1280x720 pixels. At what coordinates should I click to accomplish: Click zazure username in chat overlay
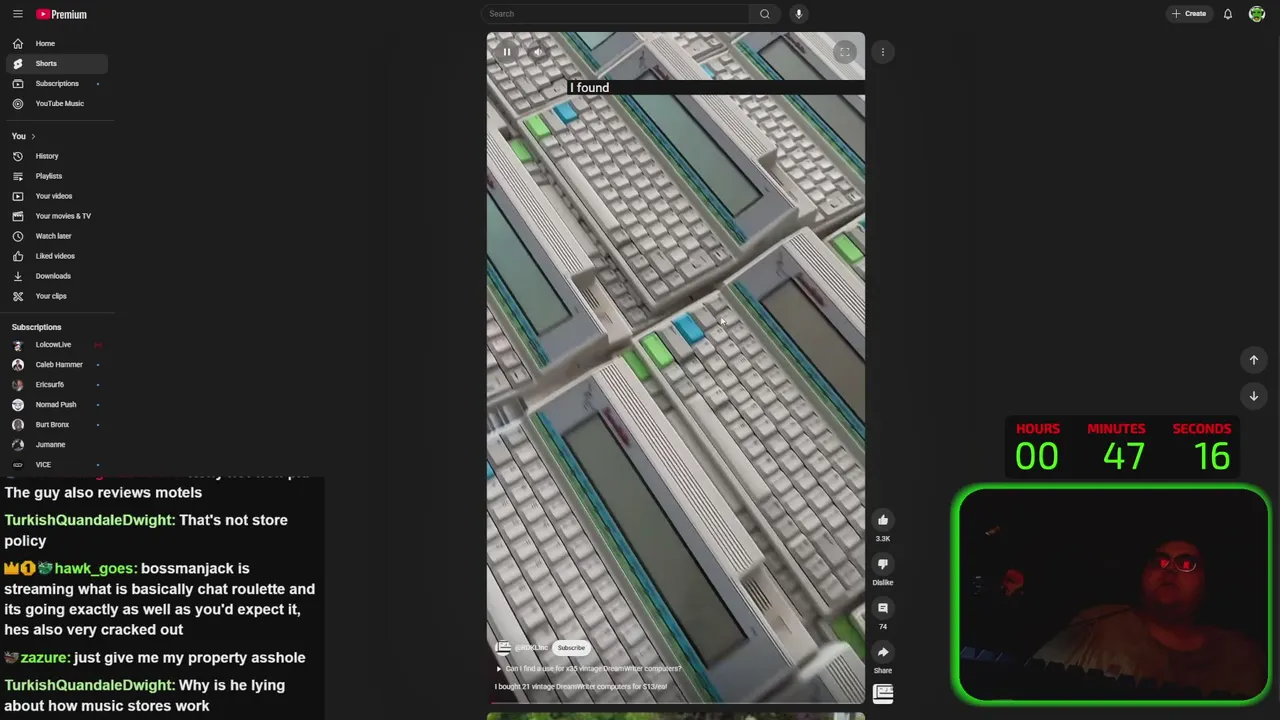45,657
